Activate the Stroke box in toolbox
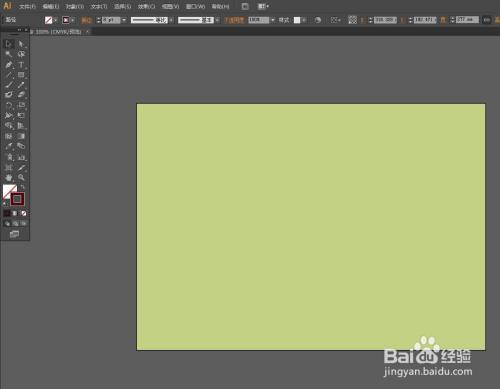Viewport: 500px width, 389px height. tap(17, 199)
